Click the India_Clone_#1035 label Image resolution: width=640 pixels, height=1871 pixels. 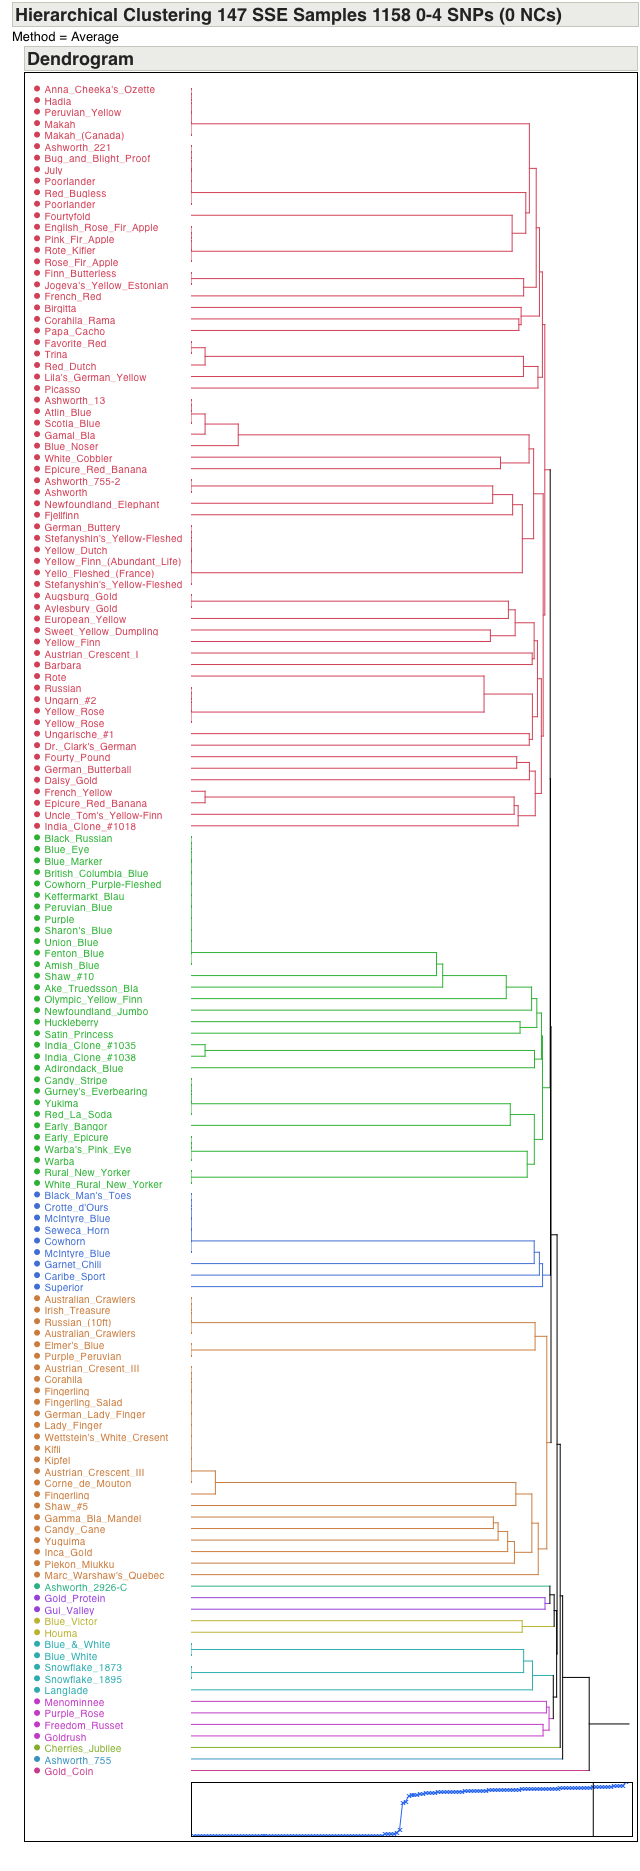point(90,1046)
